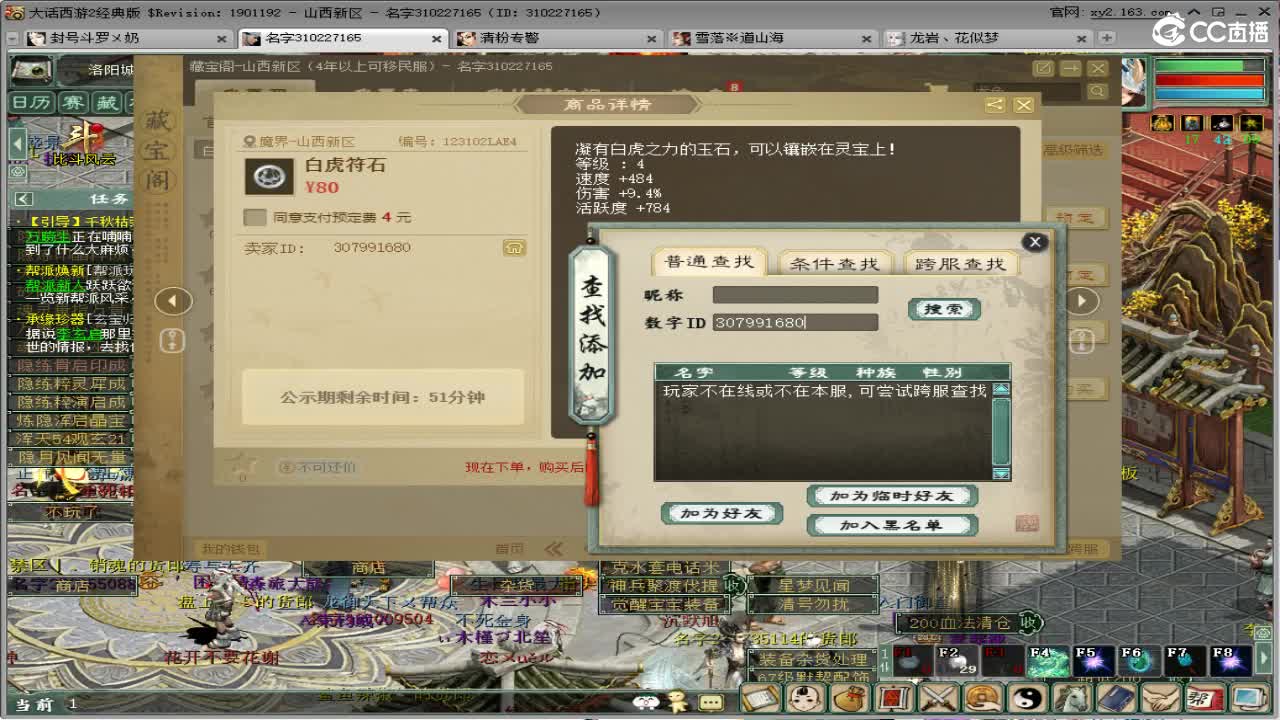Expand the right side panel arrow
1280x720 pixels.
point(1082,300)
